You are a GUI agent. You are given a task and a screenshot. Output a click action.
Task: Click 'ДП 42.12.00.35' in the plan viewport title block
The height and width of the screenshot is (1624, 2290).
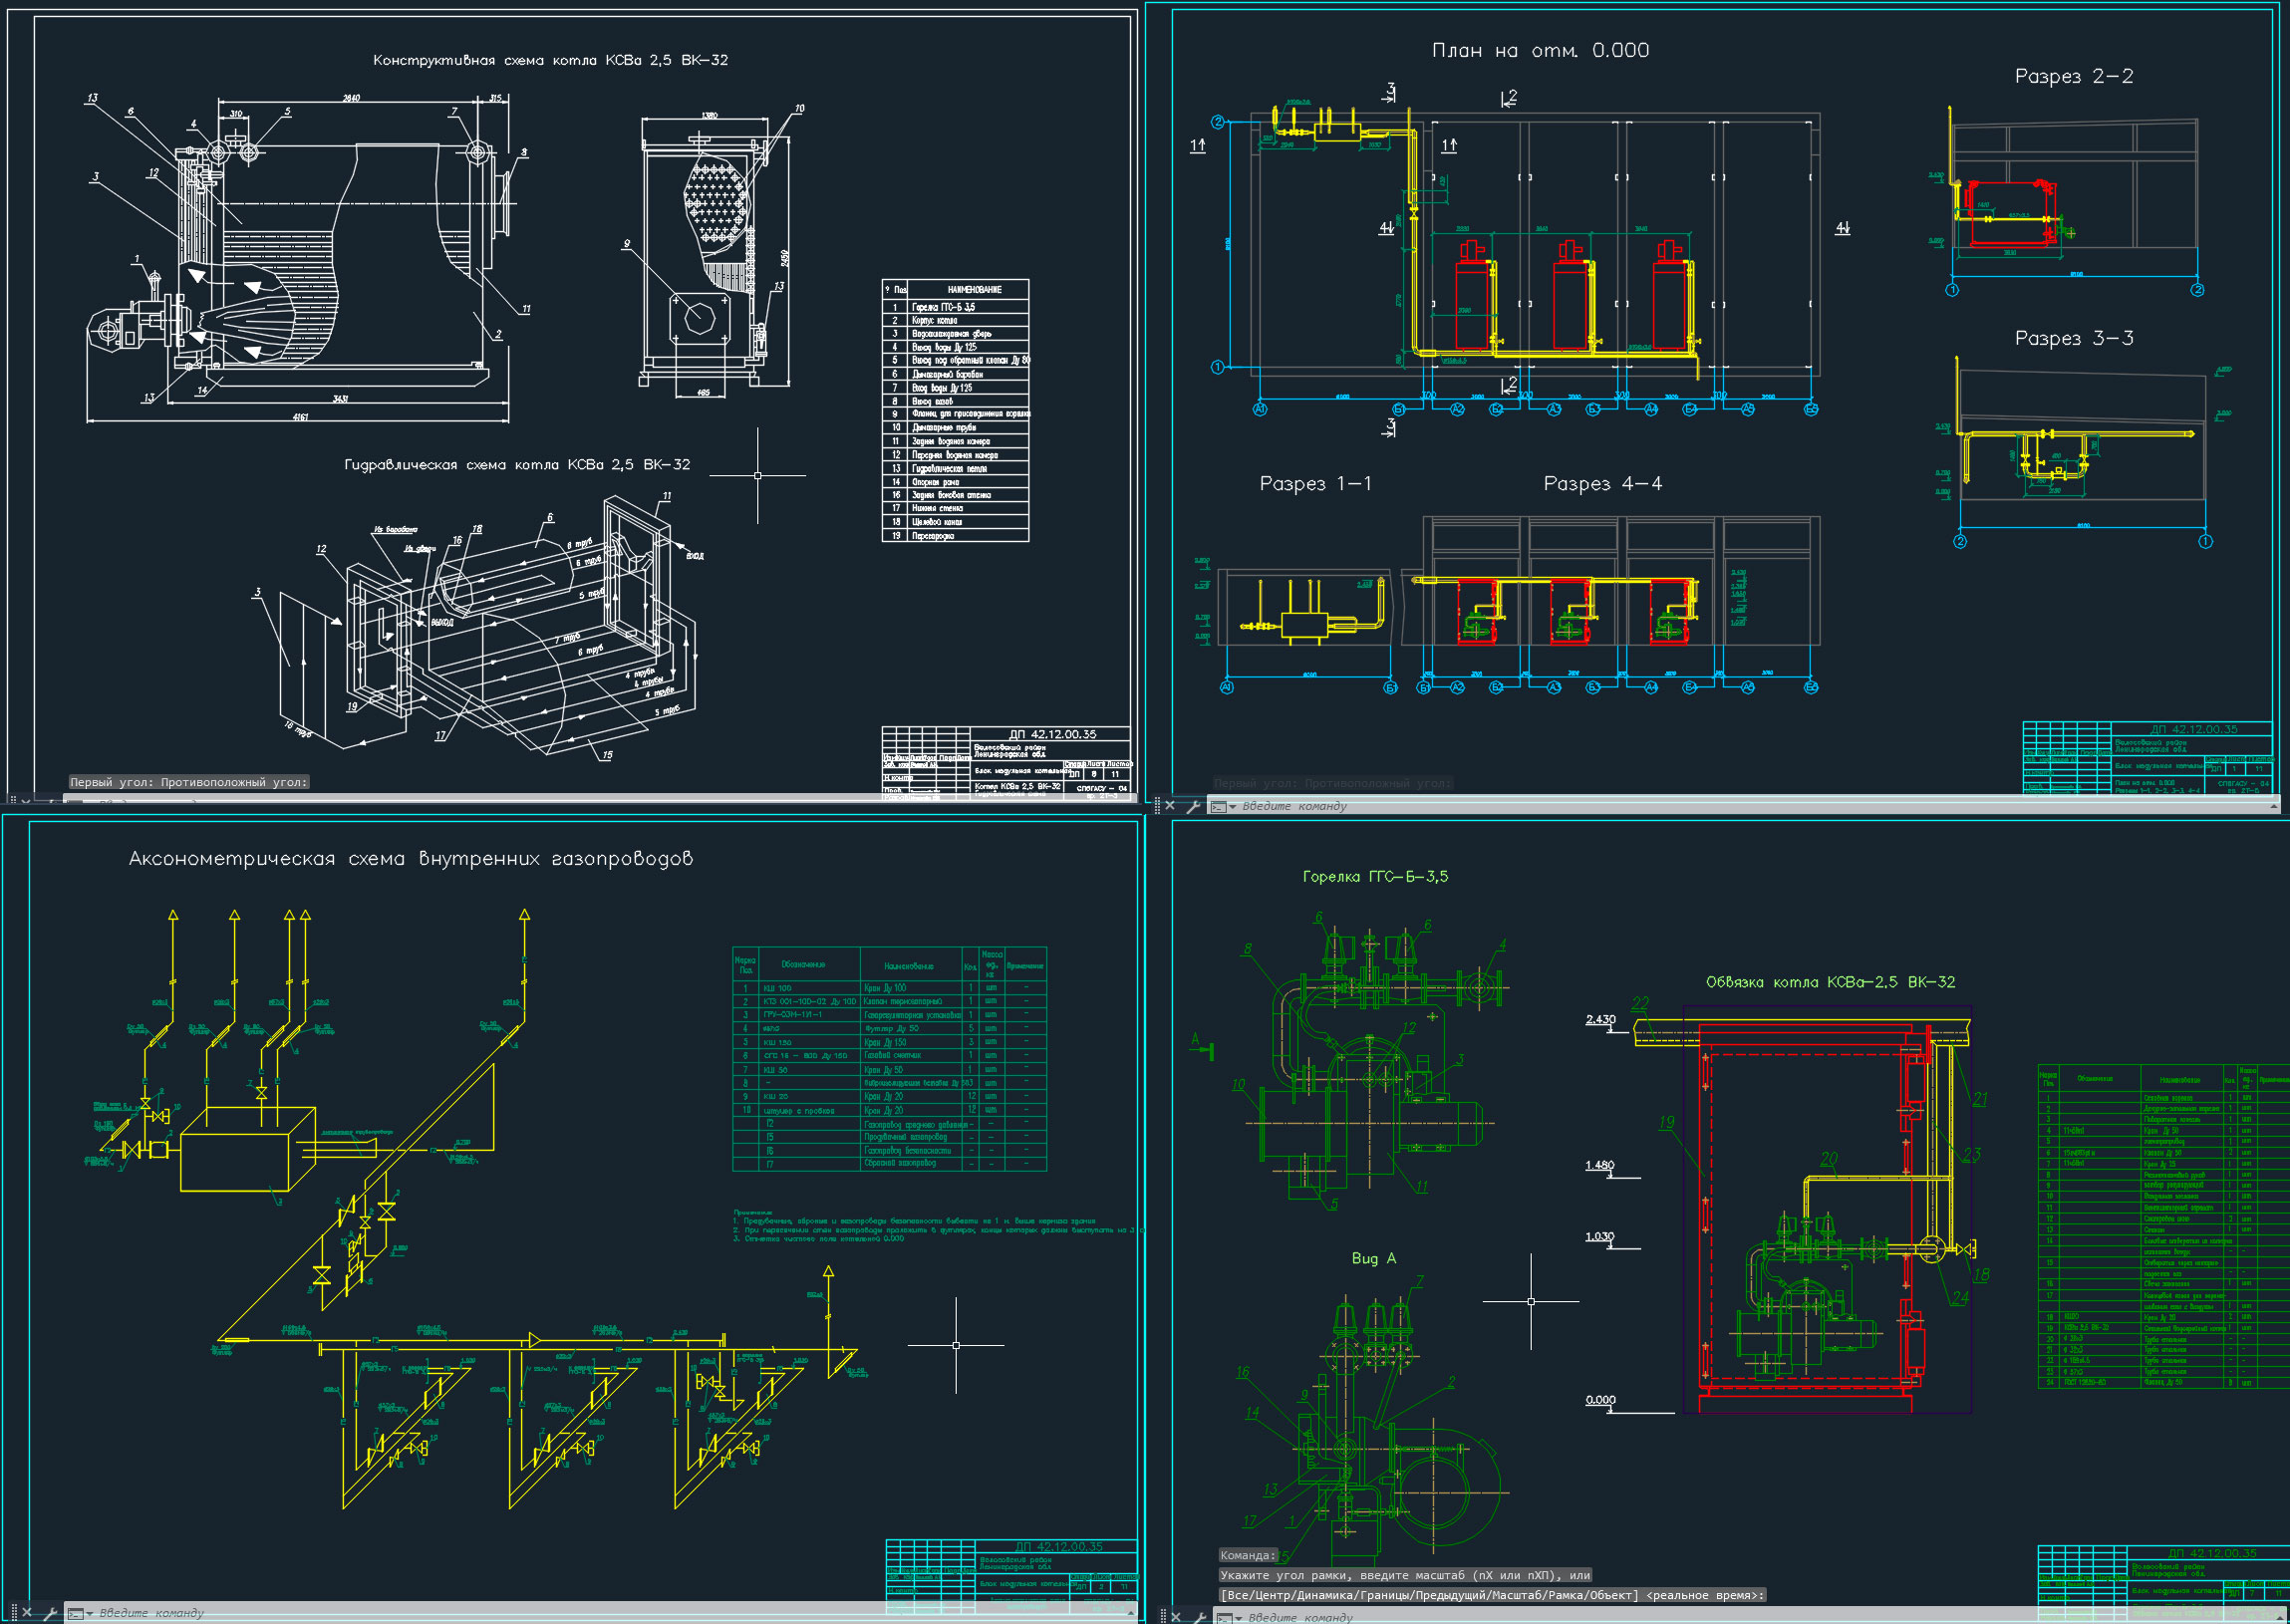click(2194, 729)
